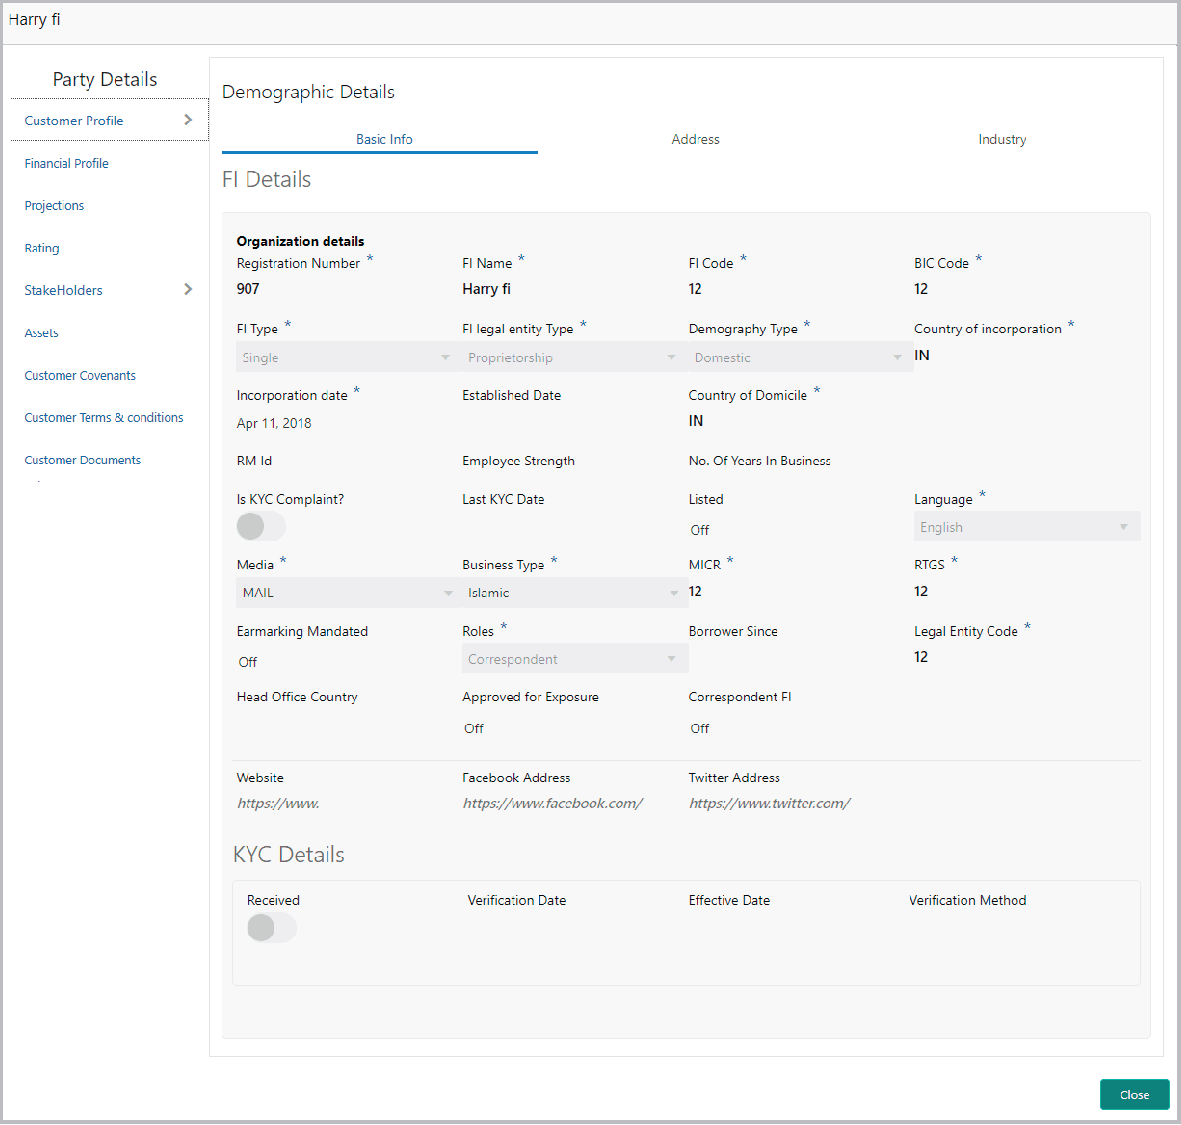Click the FI Code value 12
Screen dimensions: 1181x1125
(695, 289)
